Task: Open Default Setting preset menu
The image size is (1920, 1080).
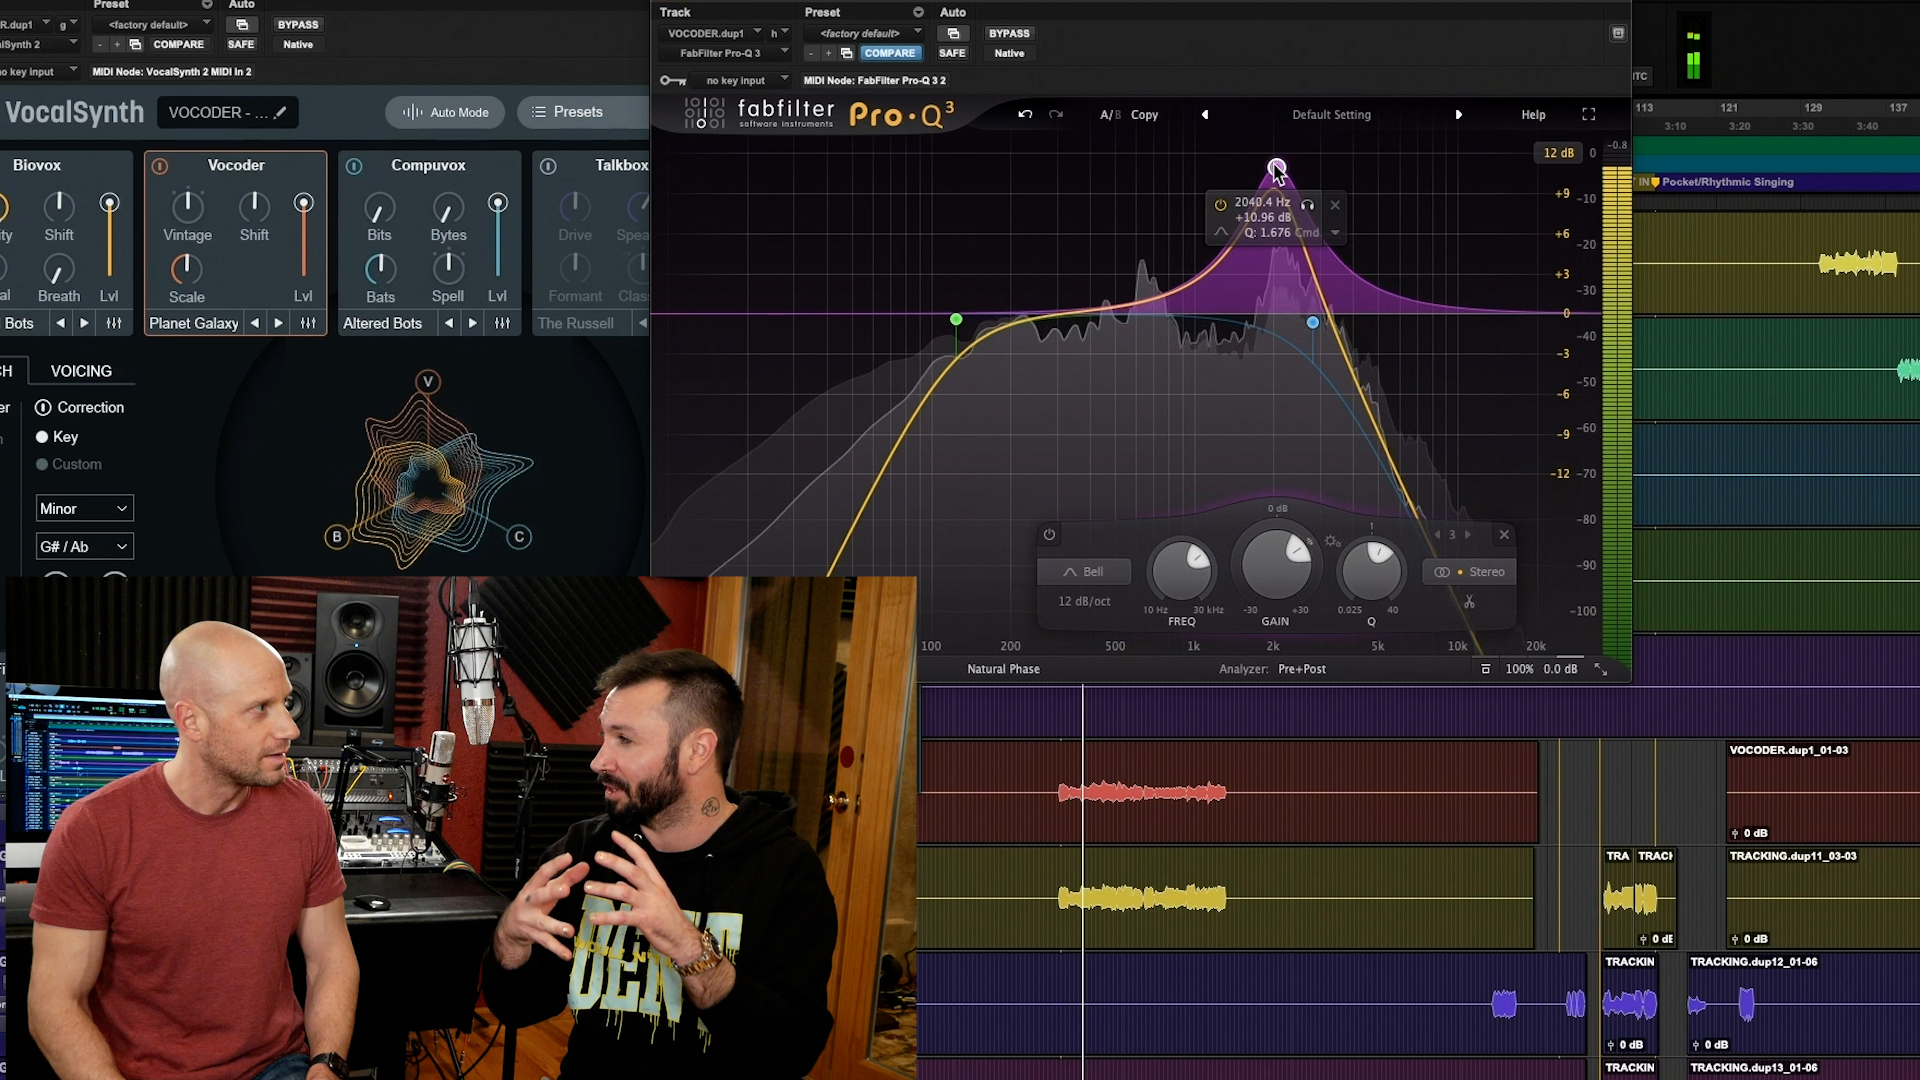Action: pyautogui.click(x=1331, y=115)
